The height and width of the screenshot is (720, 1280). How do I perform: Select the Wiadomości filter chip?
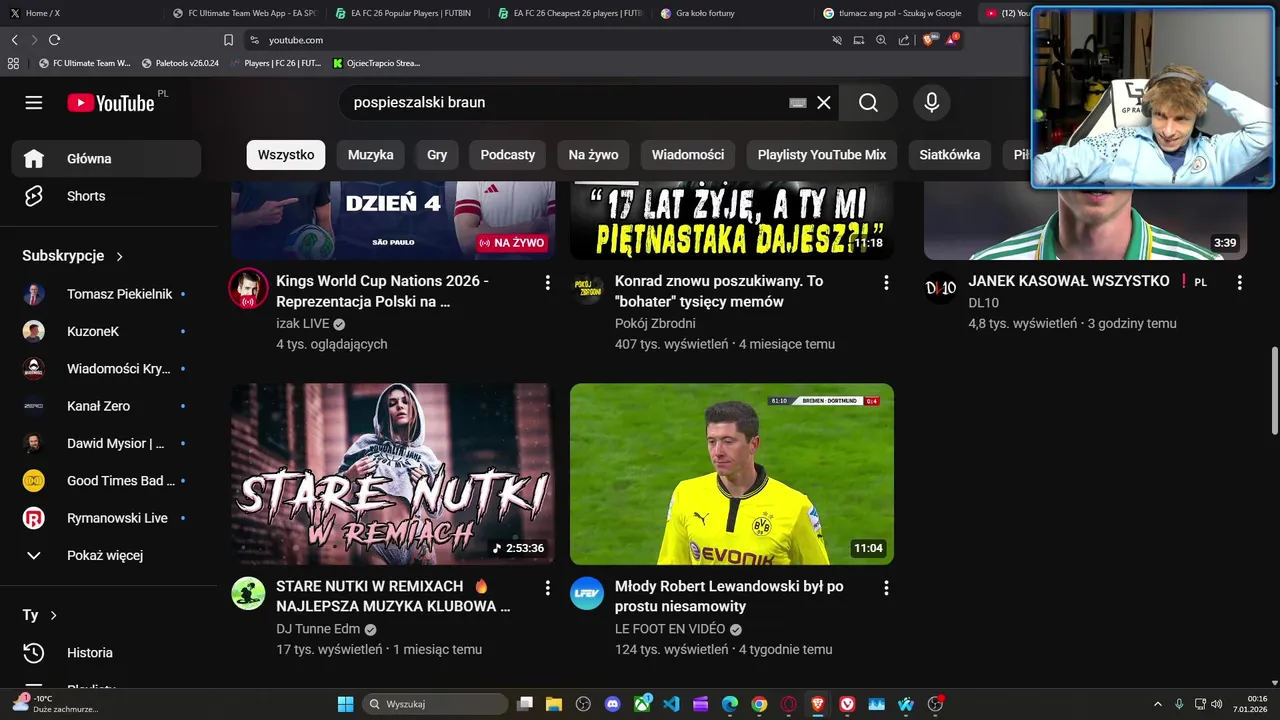(x=688, y=155)
